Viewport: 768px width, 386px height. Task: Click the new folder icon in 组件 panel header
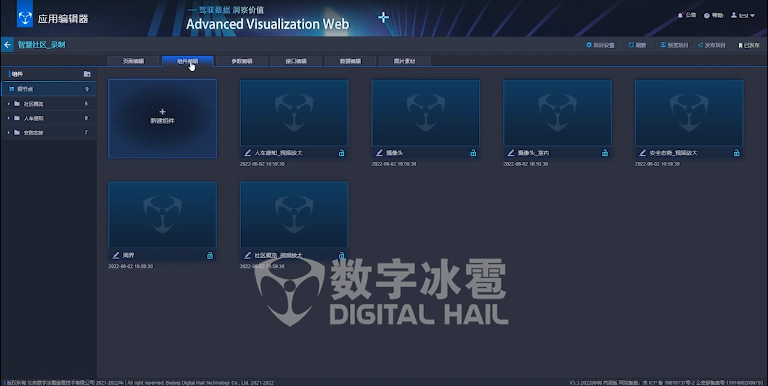pyautogui.click(x=87, y=74)
